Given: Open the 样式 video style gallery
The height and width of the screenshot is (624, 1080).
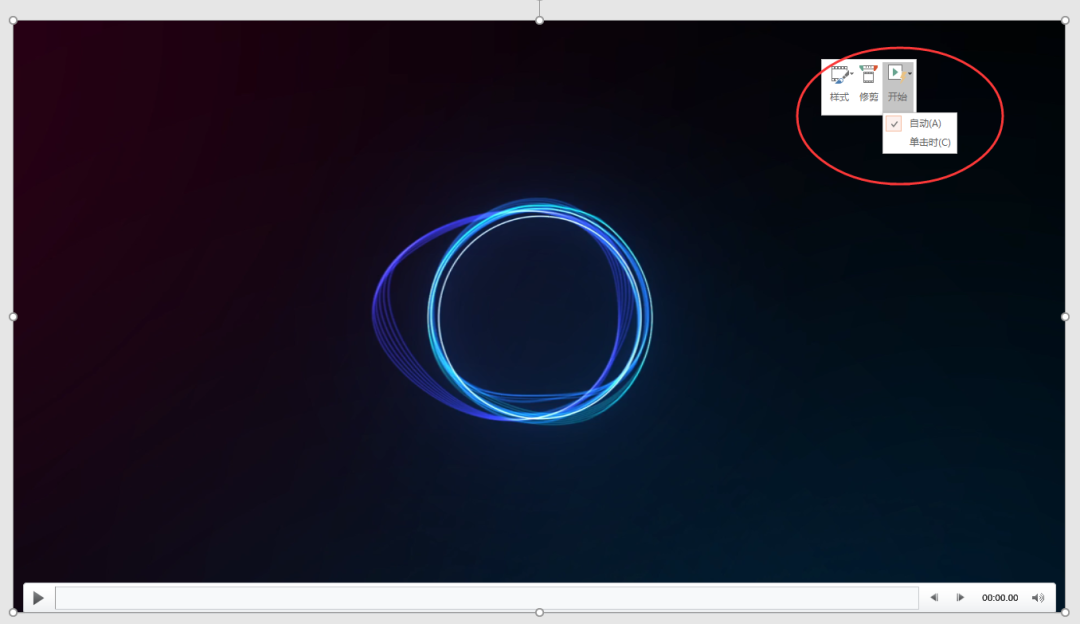Looking at the screenshot, I should tap(840, 84).
